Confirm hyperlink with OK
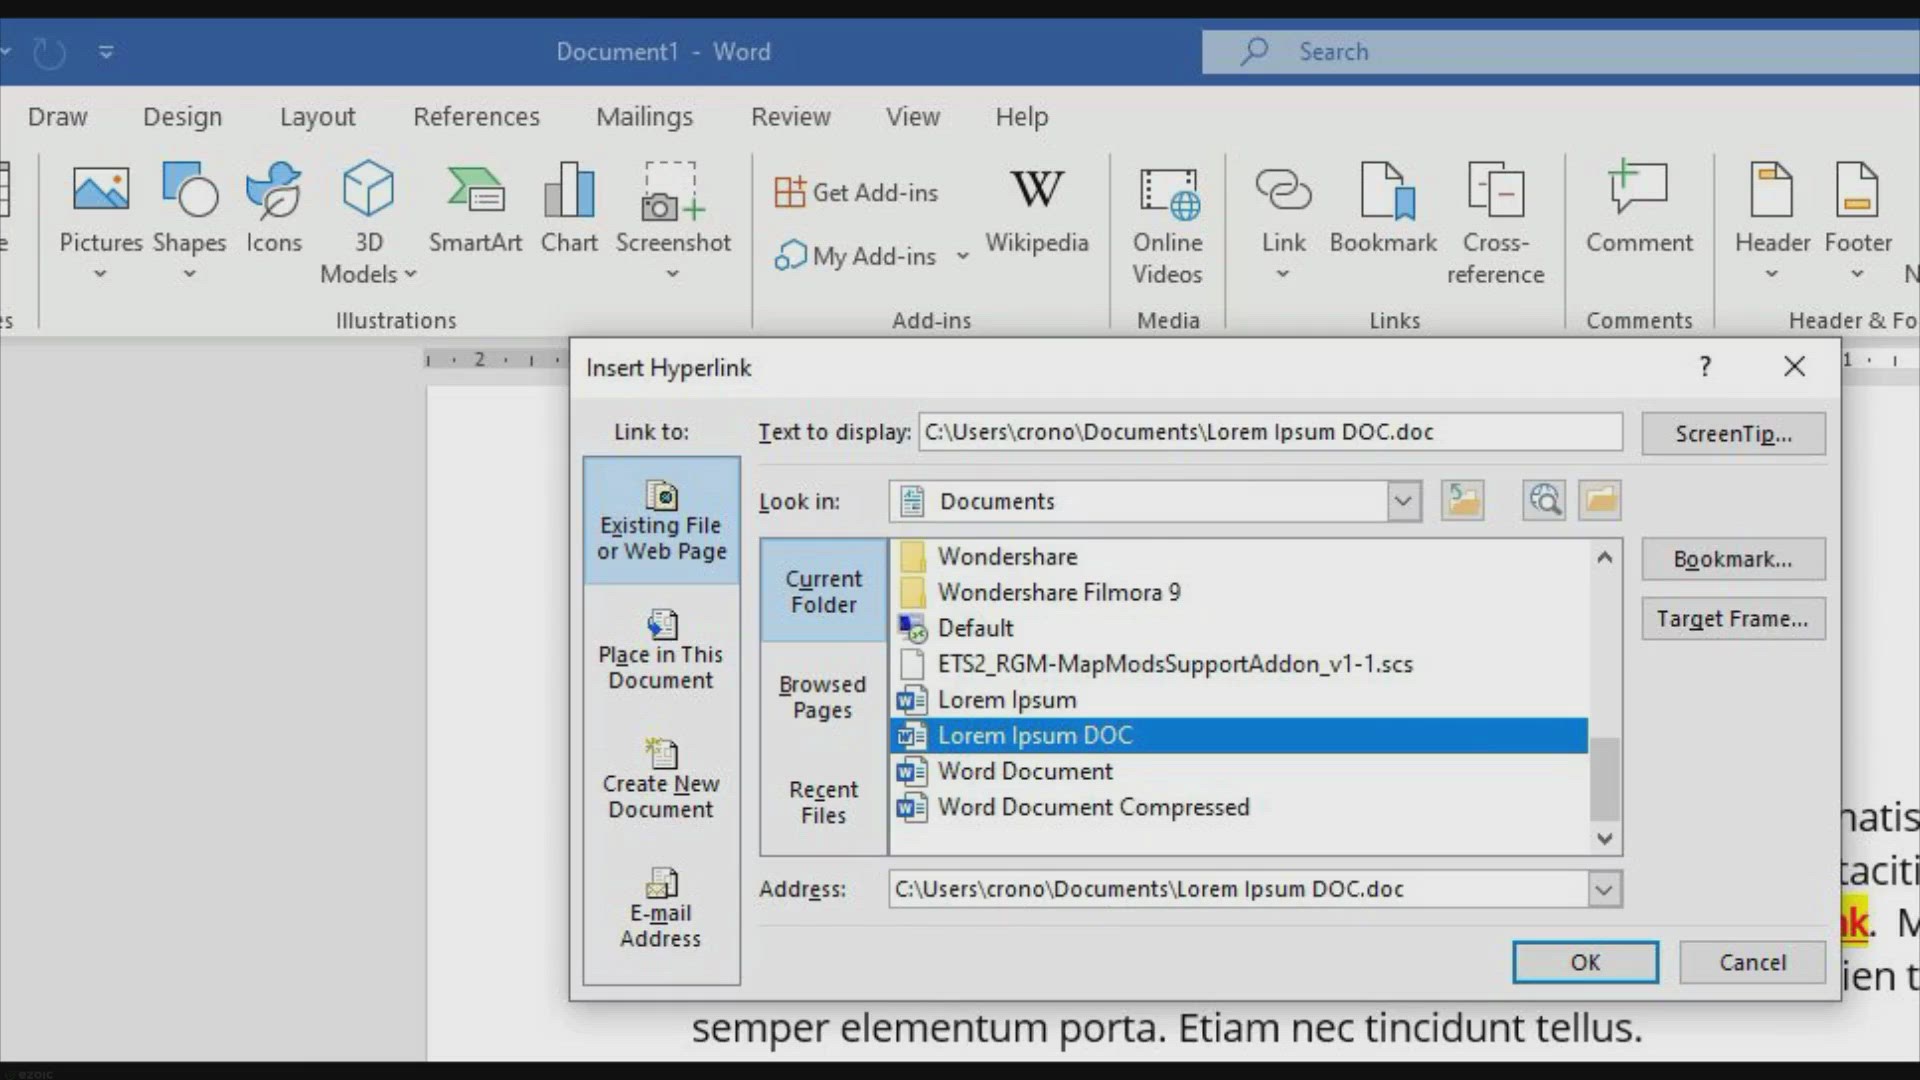The height and width of the screenshot is (1080, 1920). point(1585,962)
